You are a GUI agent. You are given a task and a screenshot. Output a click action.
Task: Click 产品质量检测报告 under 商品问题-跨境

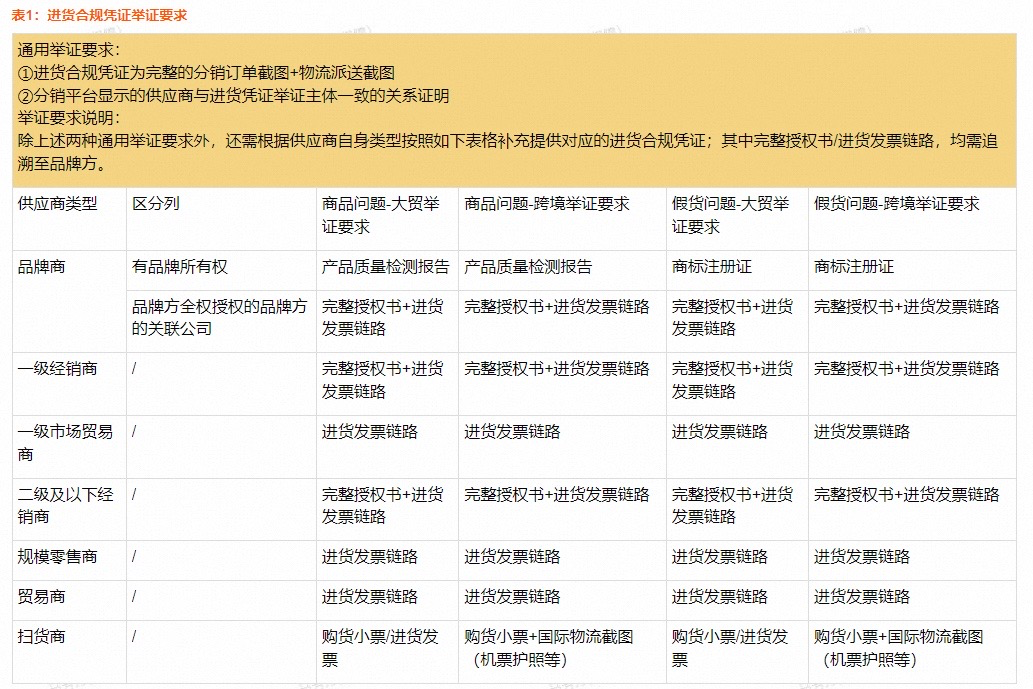point(528,267)
